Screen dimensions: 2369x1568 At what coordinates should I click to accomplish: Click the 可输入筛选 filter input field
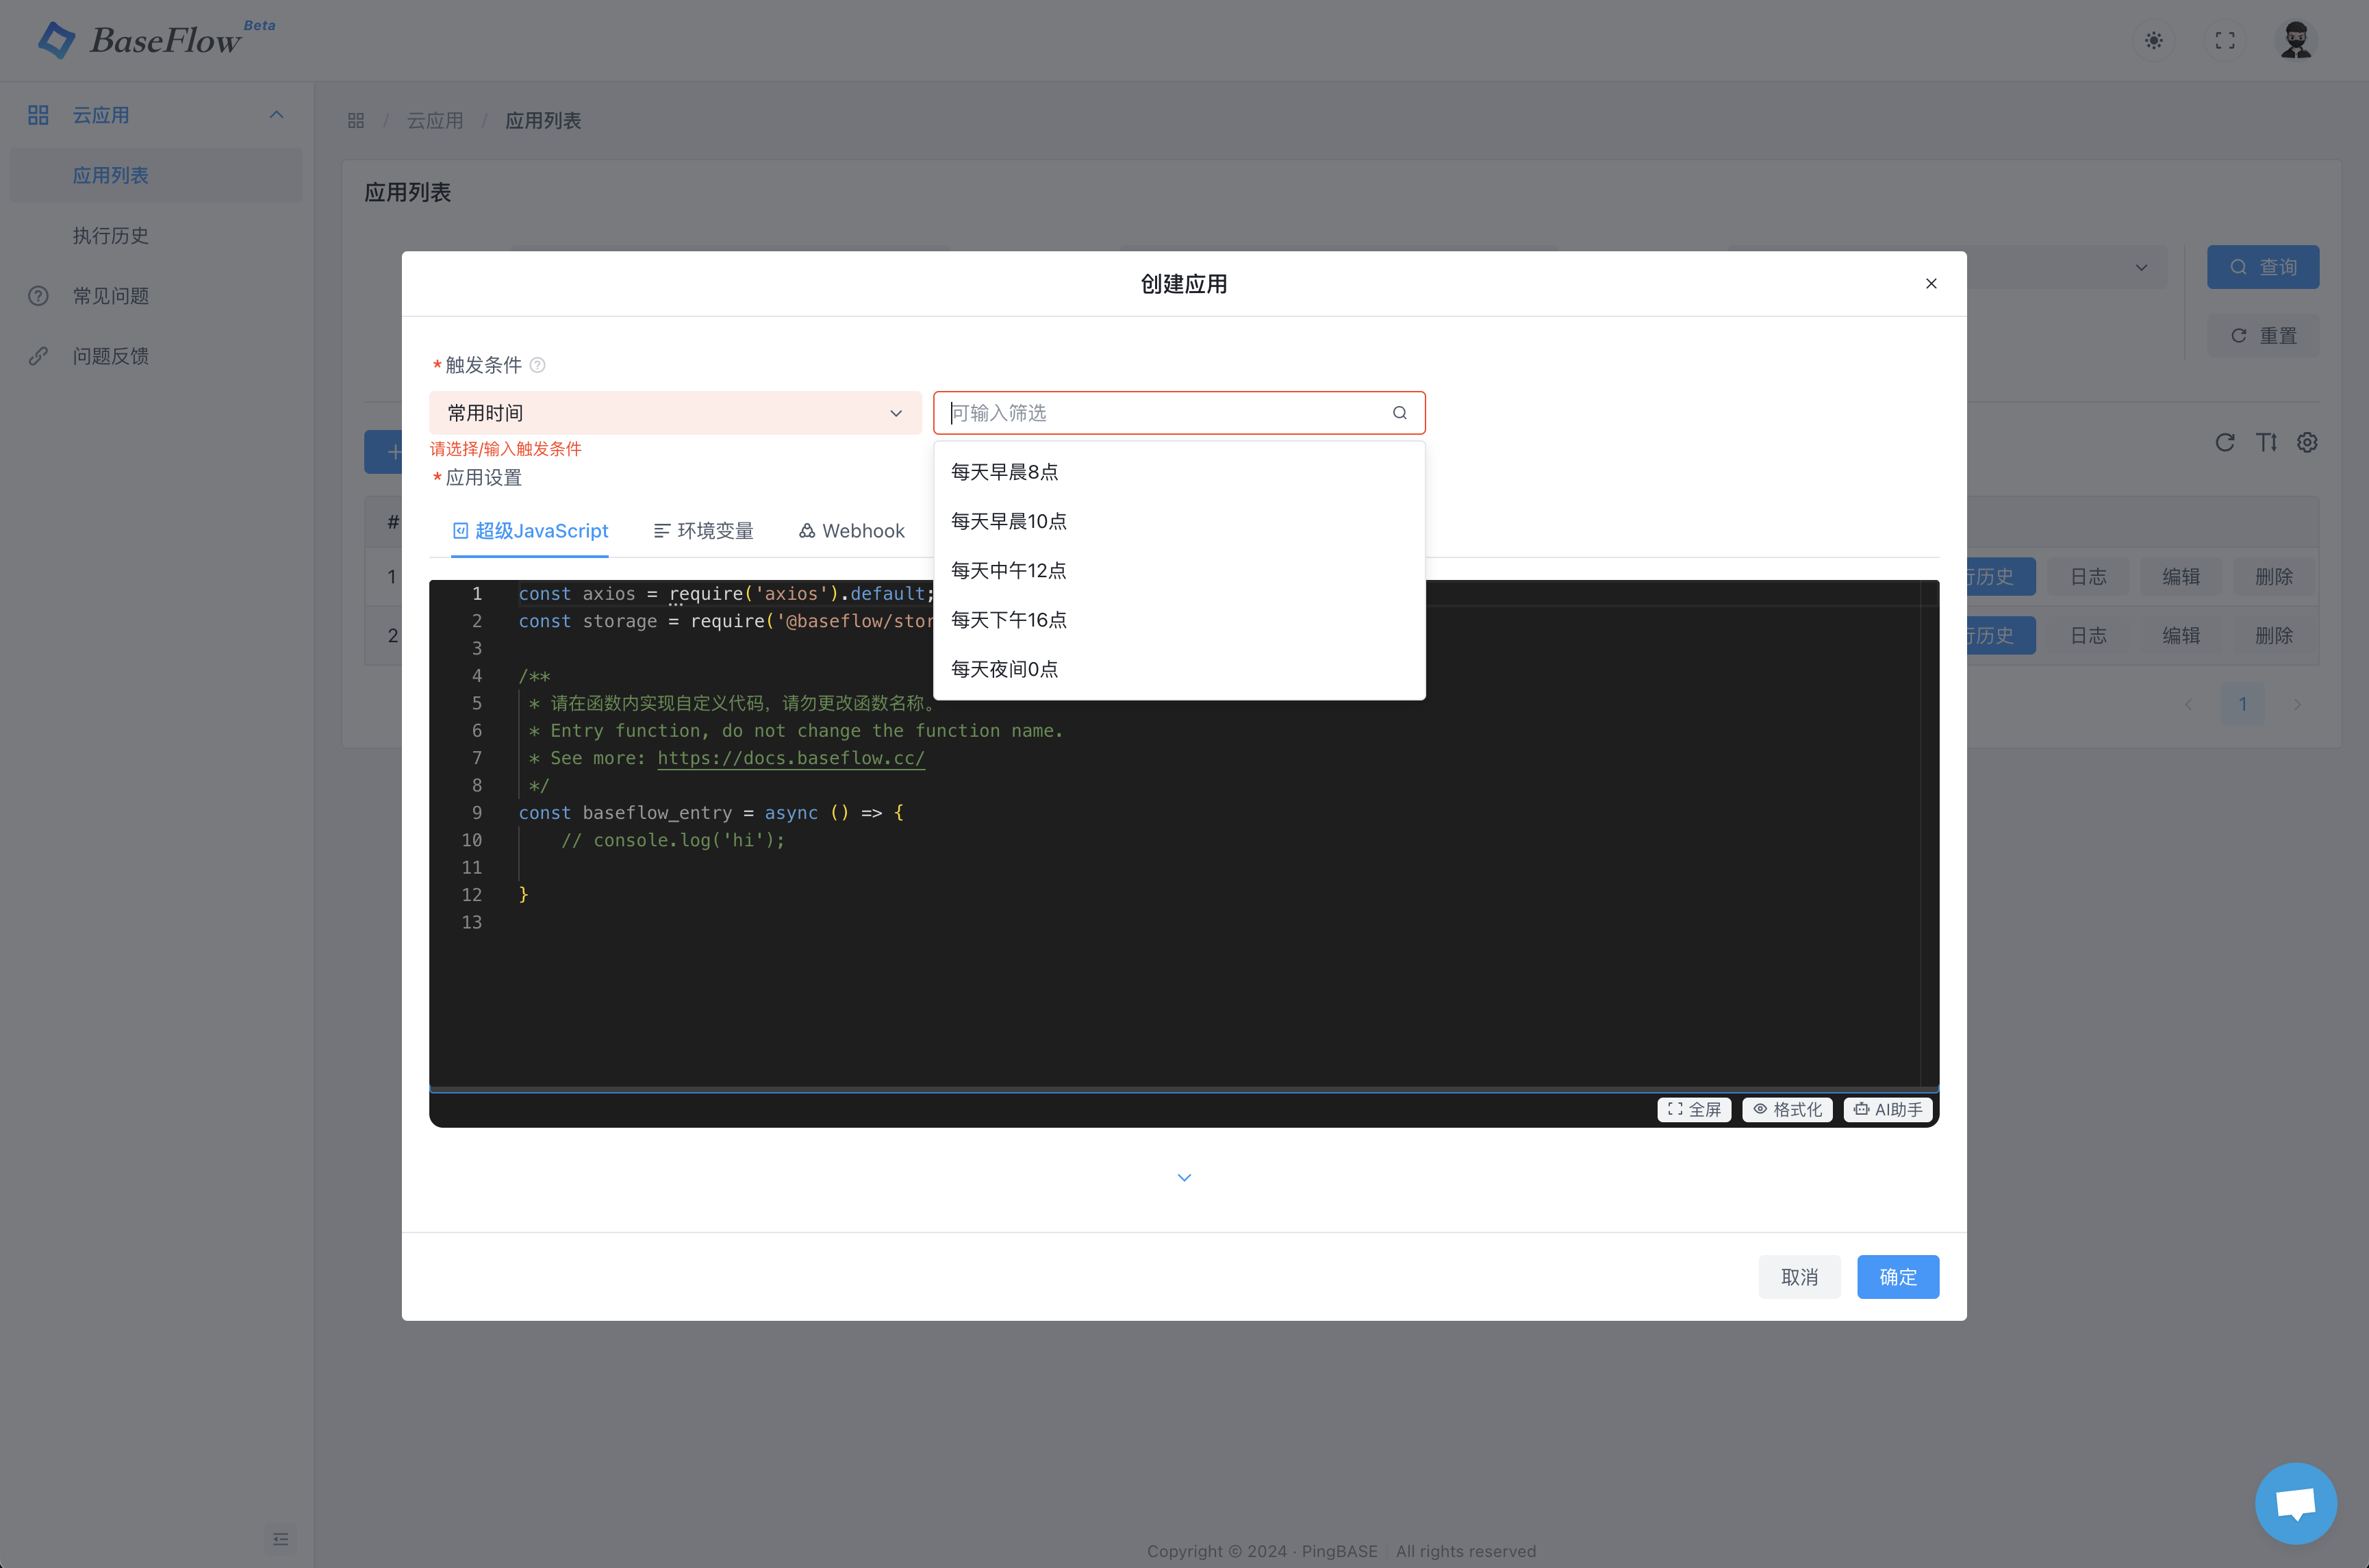(x=1179, y=413)
